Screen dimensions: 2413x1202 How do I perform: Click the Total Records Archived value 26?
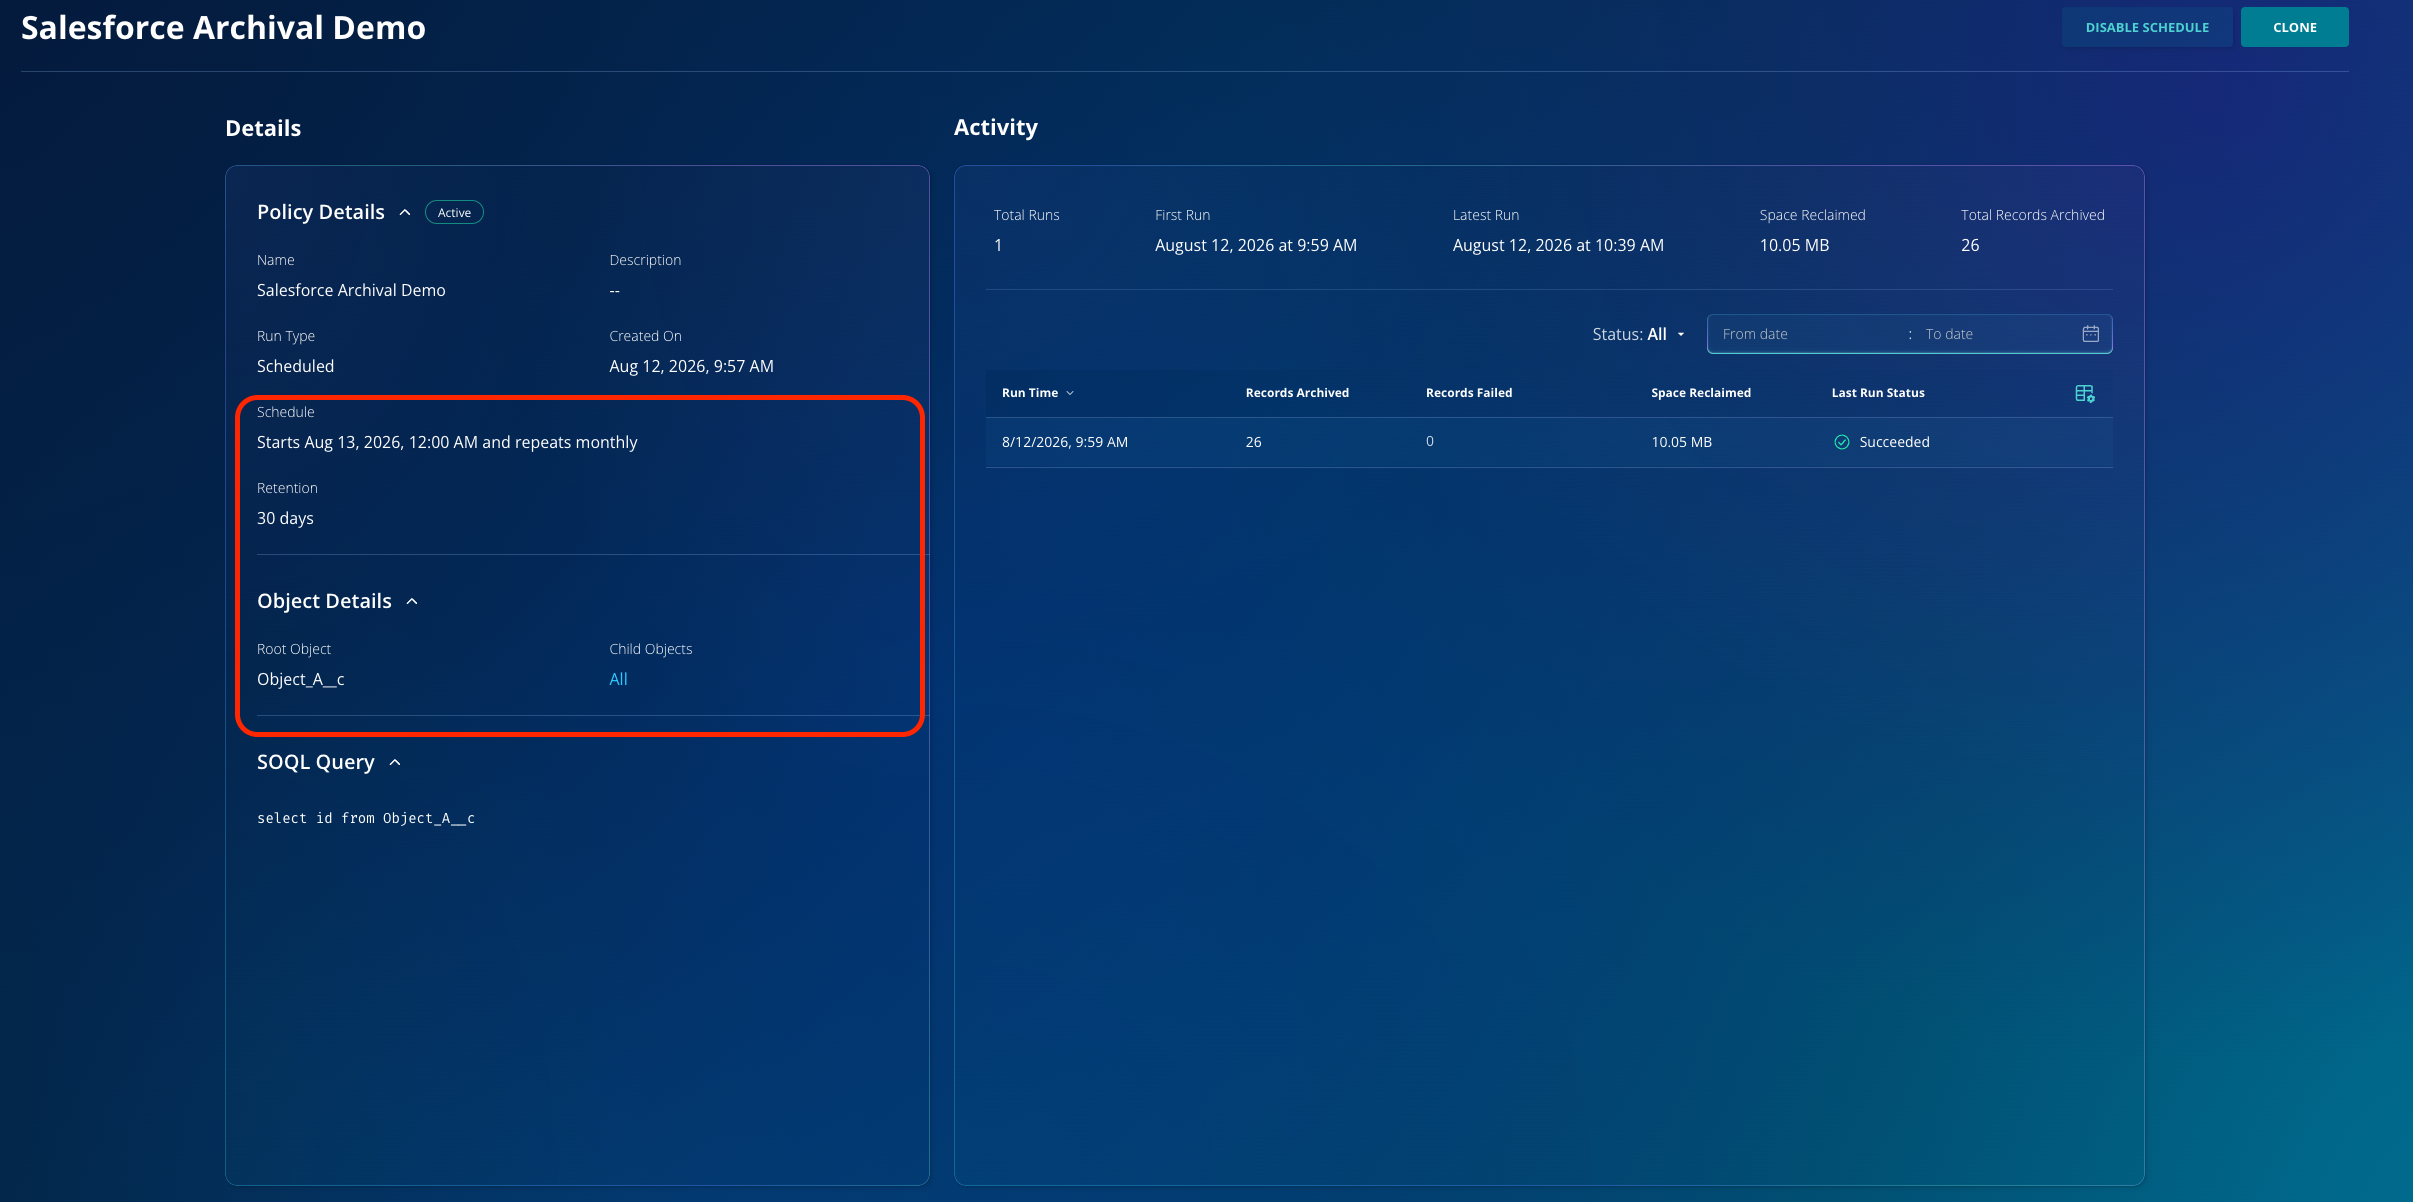tap(1970, 245)
